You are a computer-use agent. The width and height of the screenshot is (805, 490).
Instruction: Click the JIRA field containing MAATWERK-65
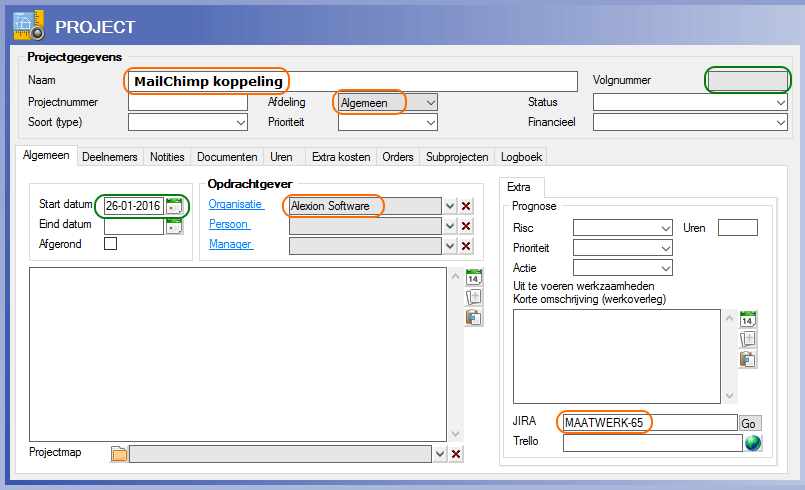[x=650, y=423]
